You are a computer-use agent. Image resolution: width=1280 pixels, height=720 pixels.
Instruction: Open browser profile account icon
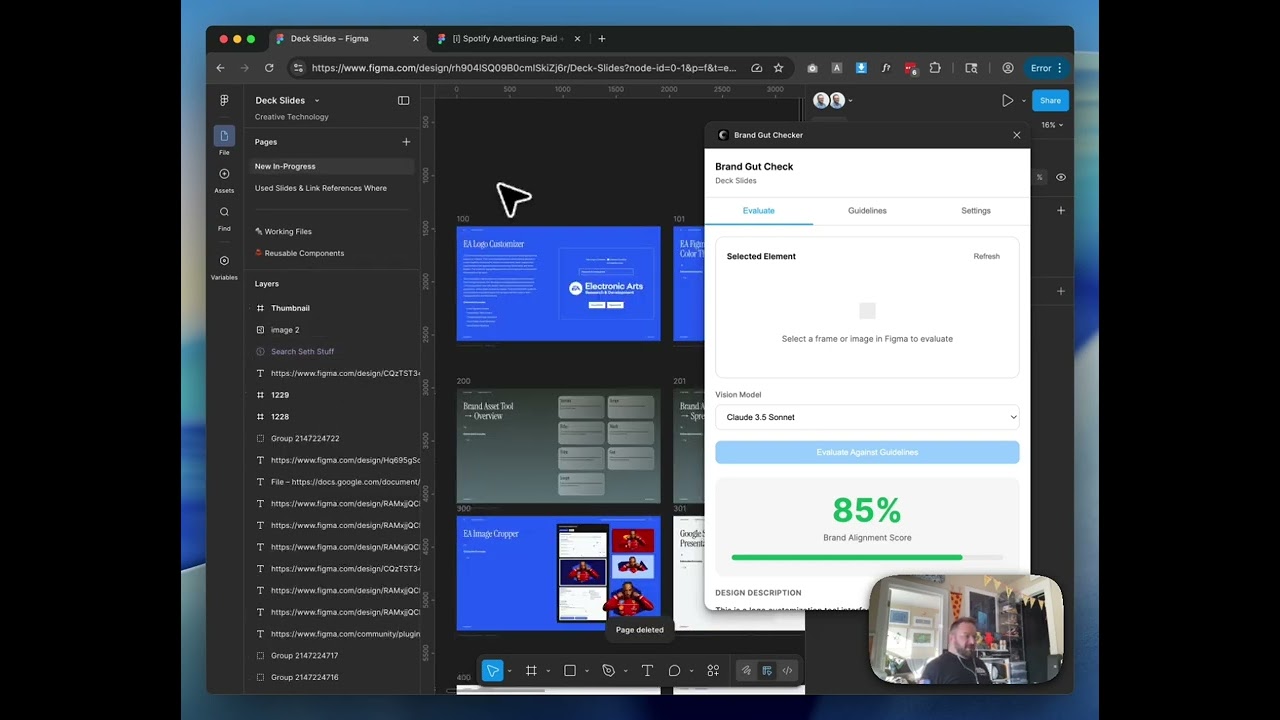tap(1008, 68)
